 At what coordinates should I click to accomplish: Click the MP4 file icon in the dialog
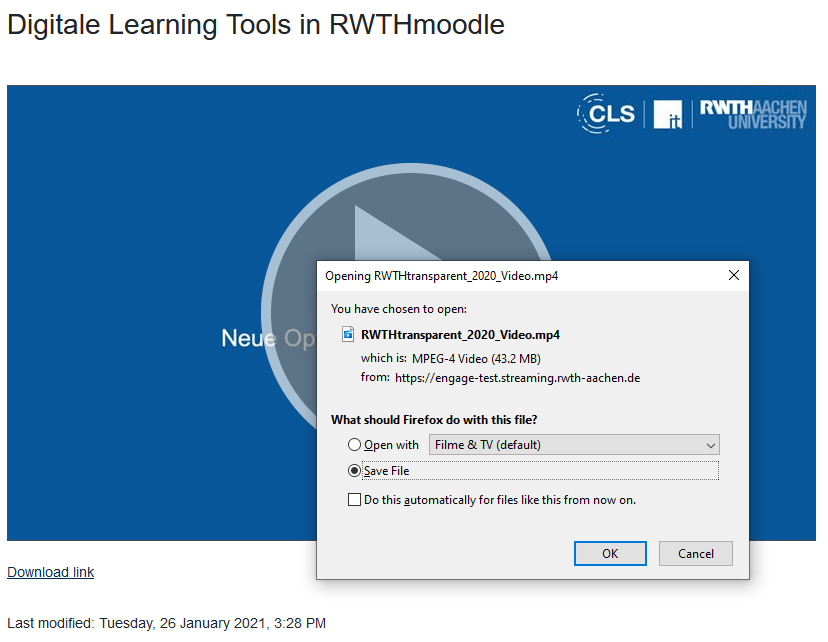point(348,334)
